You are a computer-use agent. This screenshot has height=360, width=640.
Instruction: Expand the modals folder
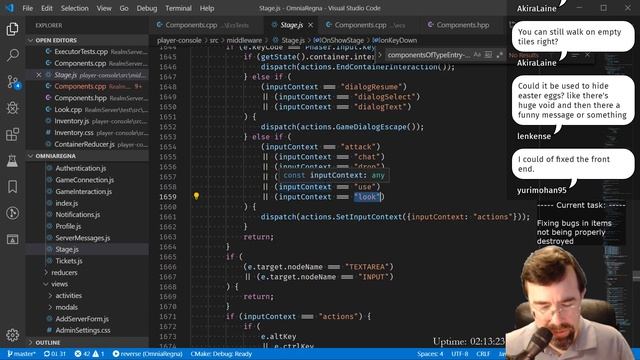66,307
